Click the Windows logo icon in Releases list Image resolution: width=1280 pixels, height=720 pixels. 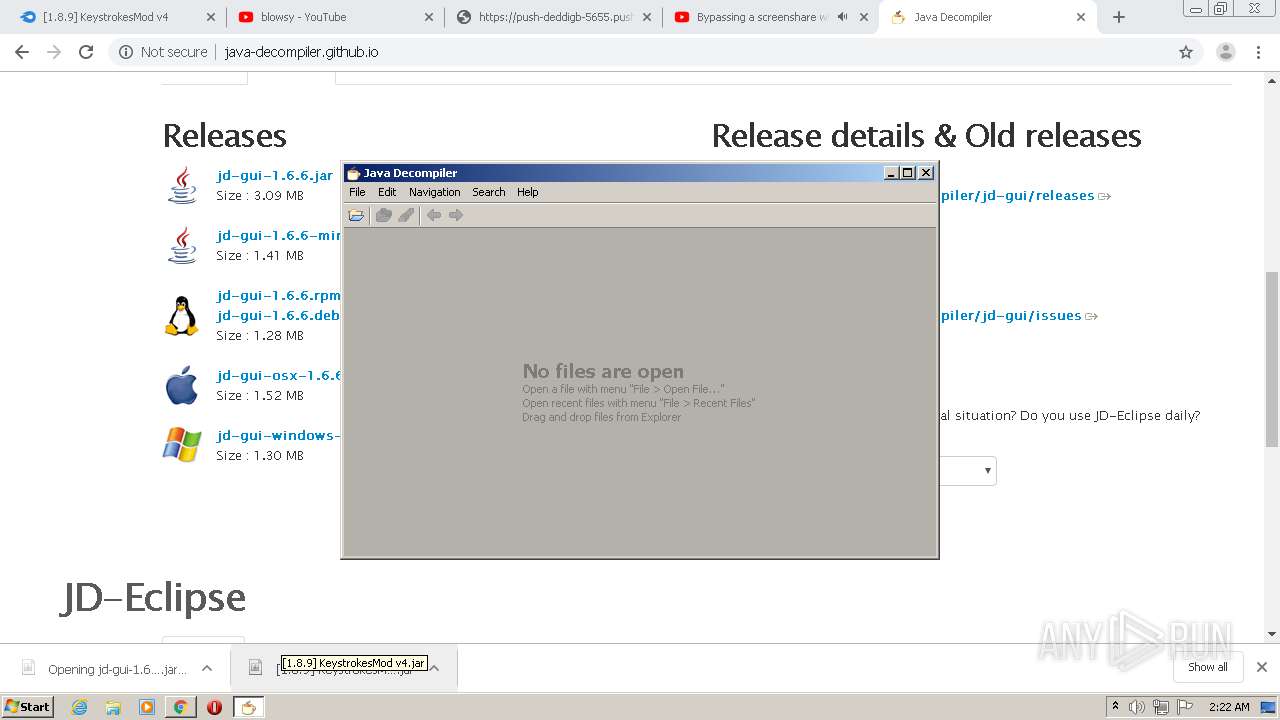tap(182, 444)
